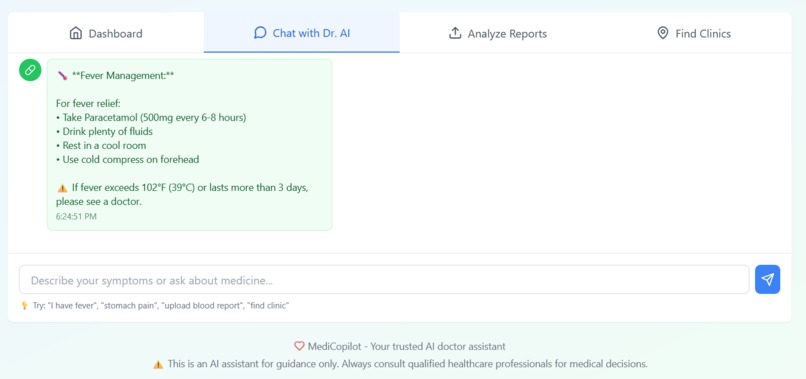Click the warning icon in footer disclaimer
This screenshot has height=379, width=806.
click(x=158, y=364)
